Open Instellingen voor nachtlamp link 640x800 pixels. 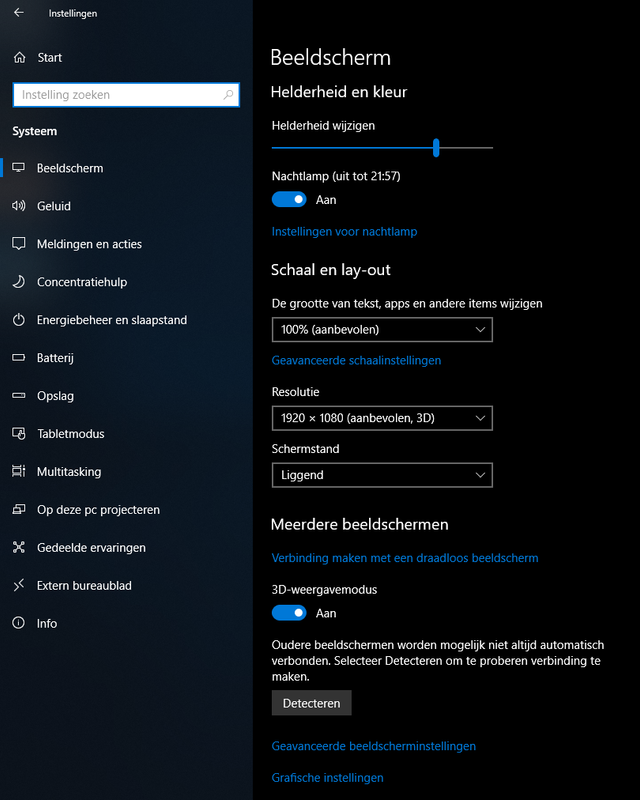[344, 232]
